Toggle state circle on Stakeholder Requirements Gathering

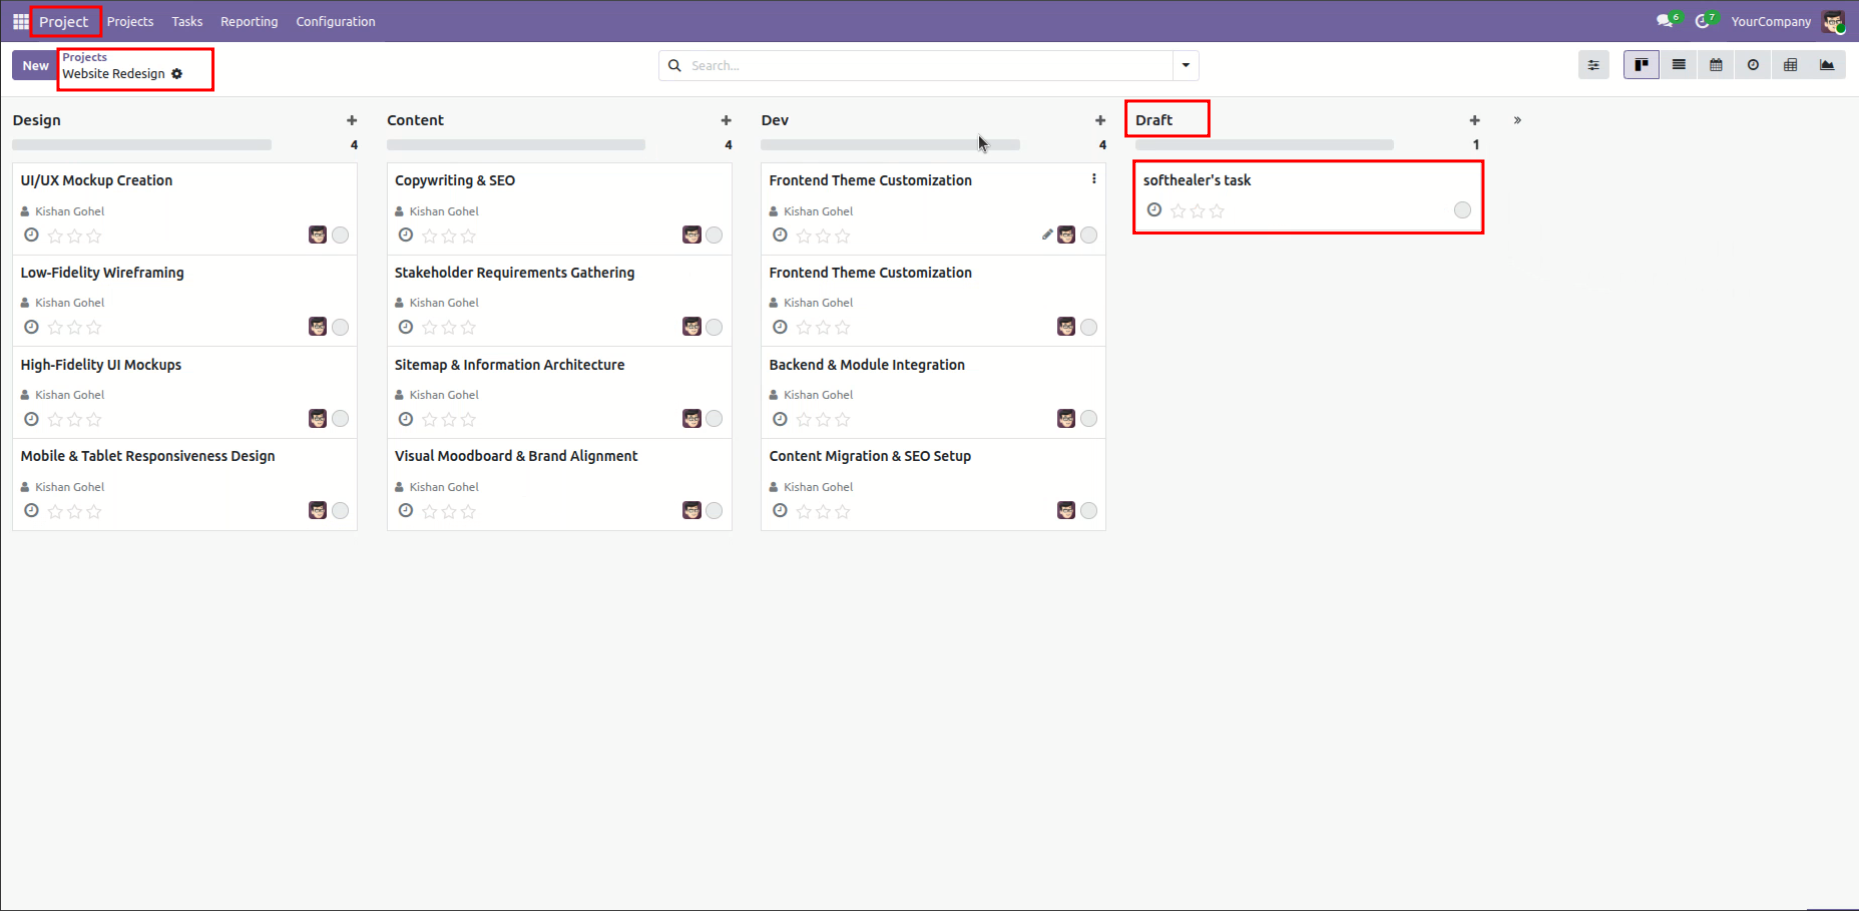point(714,327)
